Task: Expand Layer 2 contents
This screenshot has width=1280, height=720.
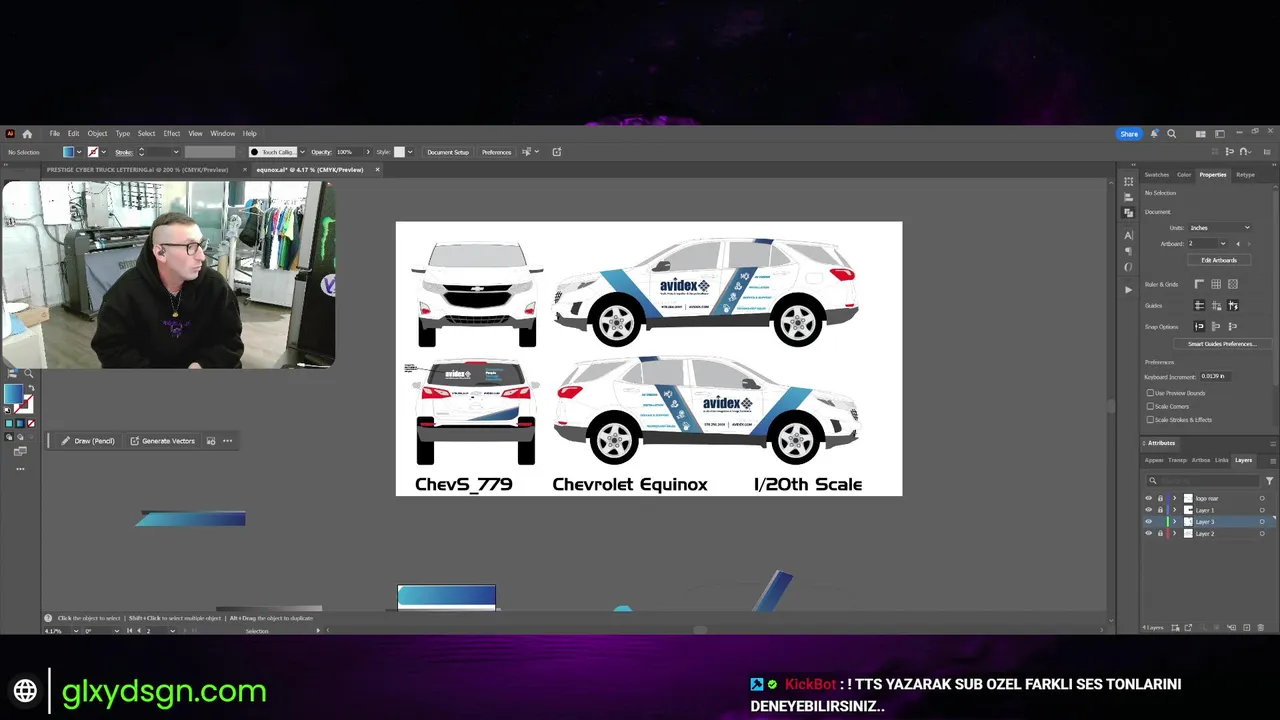Action: [x=1174, y=533]
